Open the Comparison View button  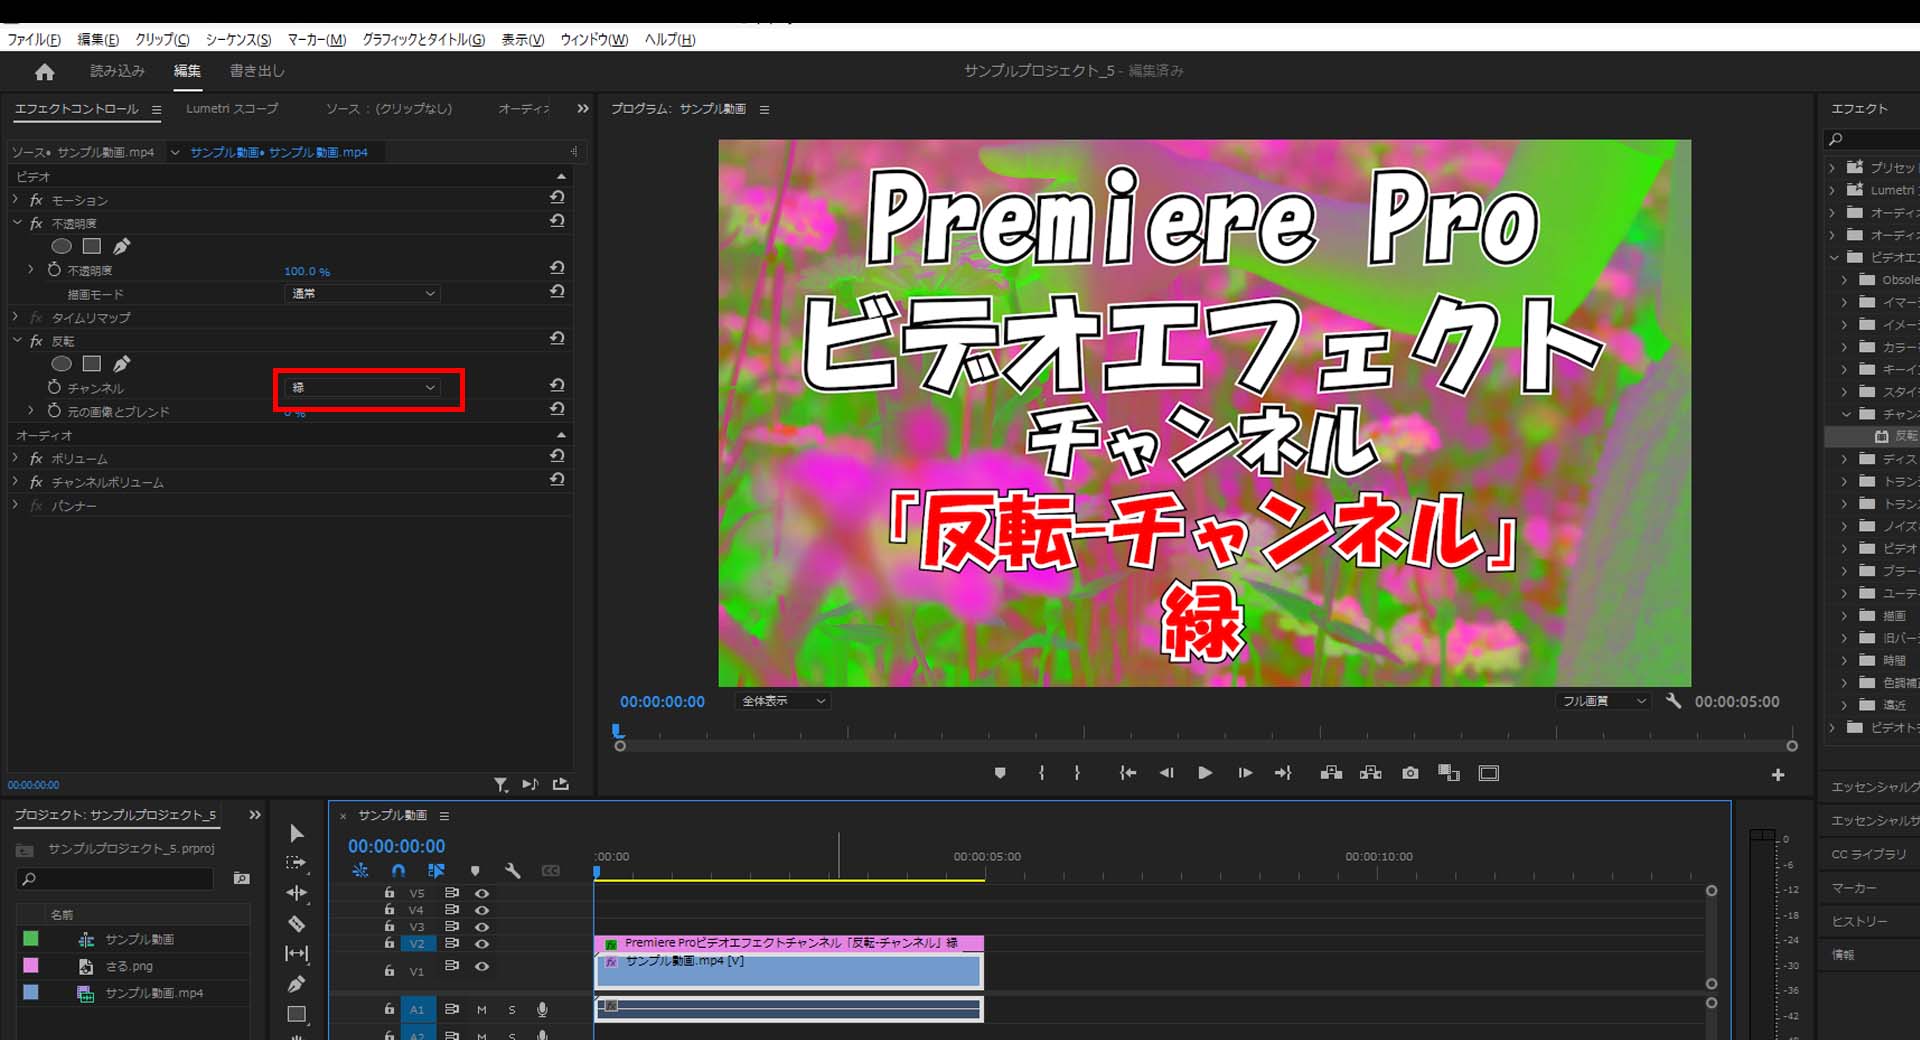click(1448, 773)
